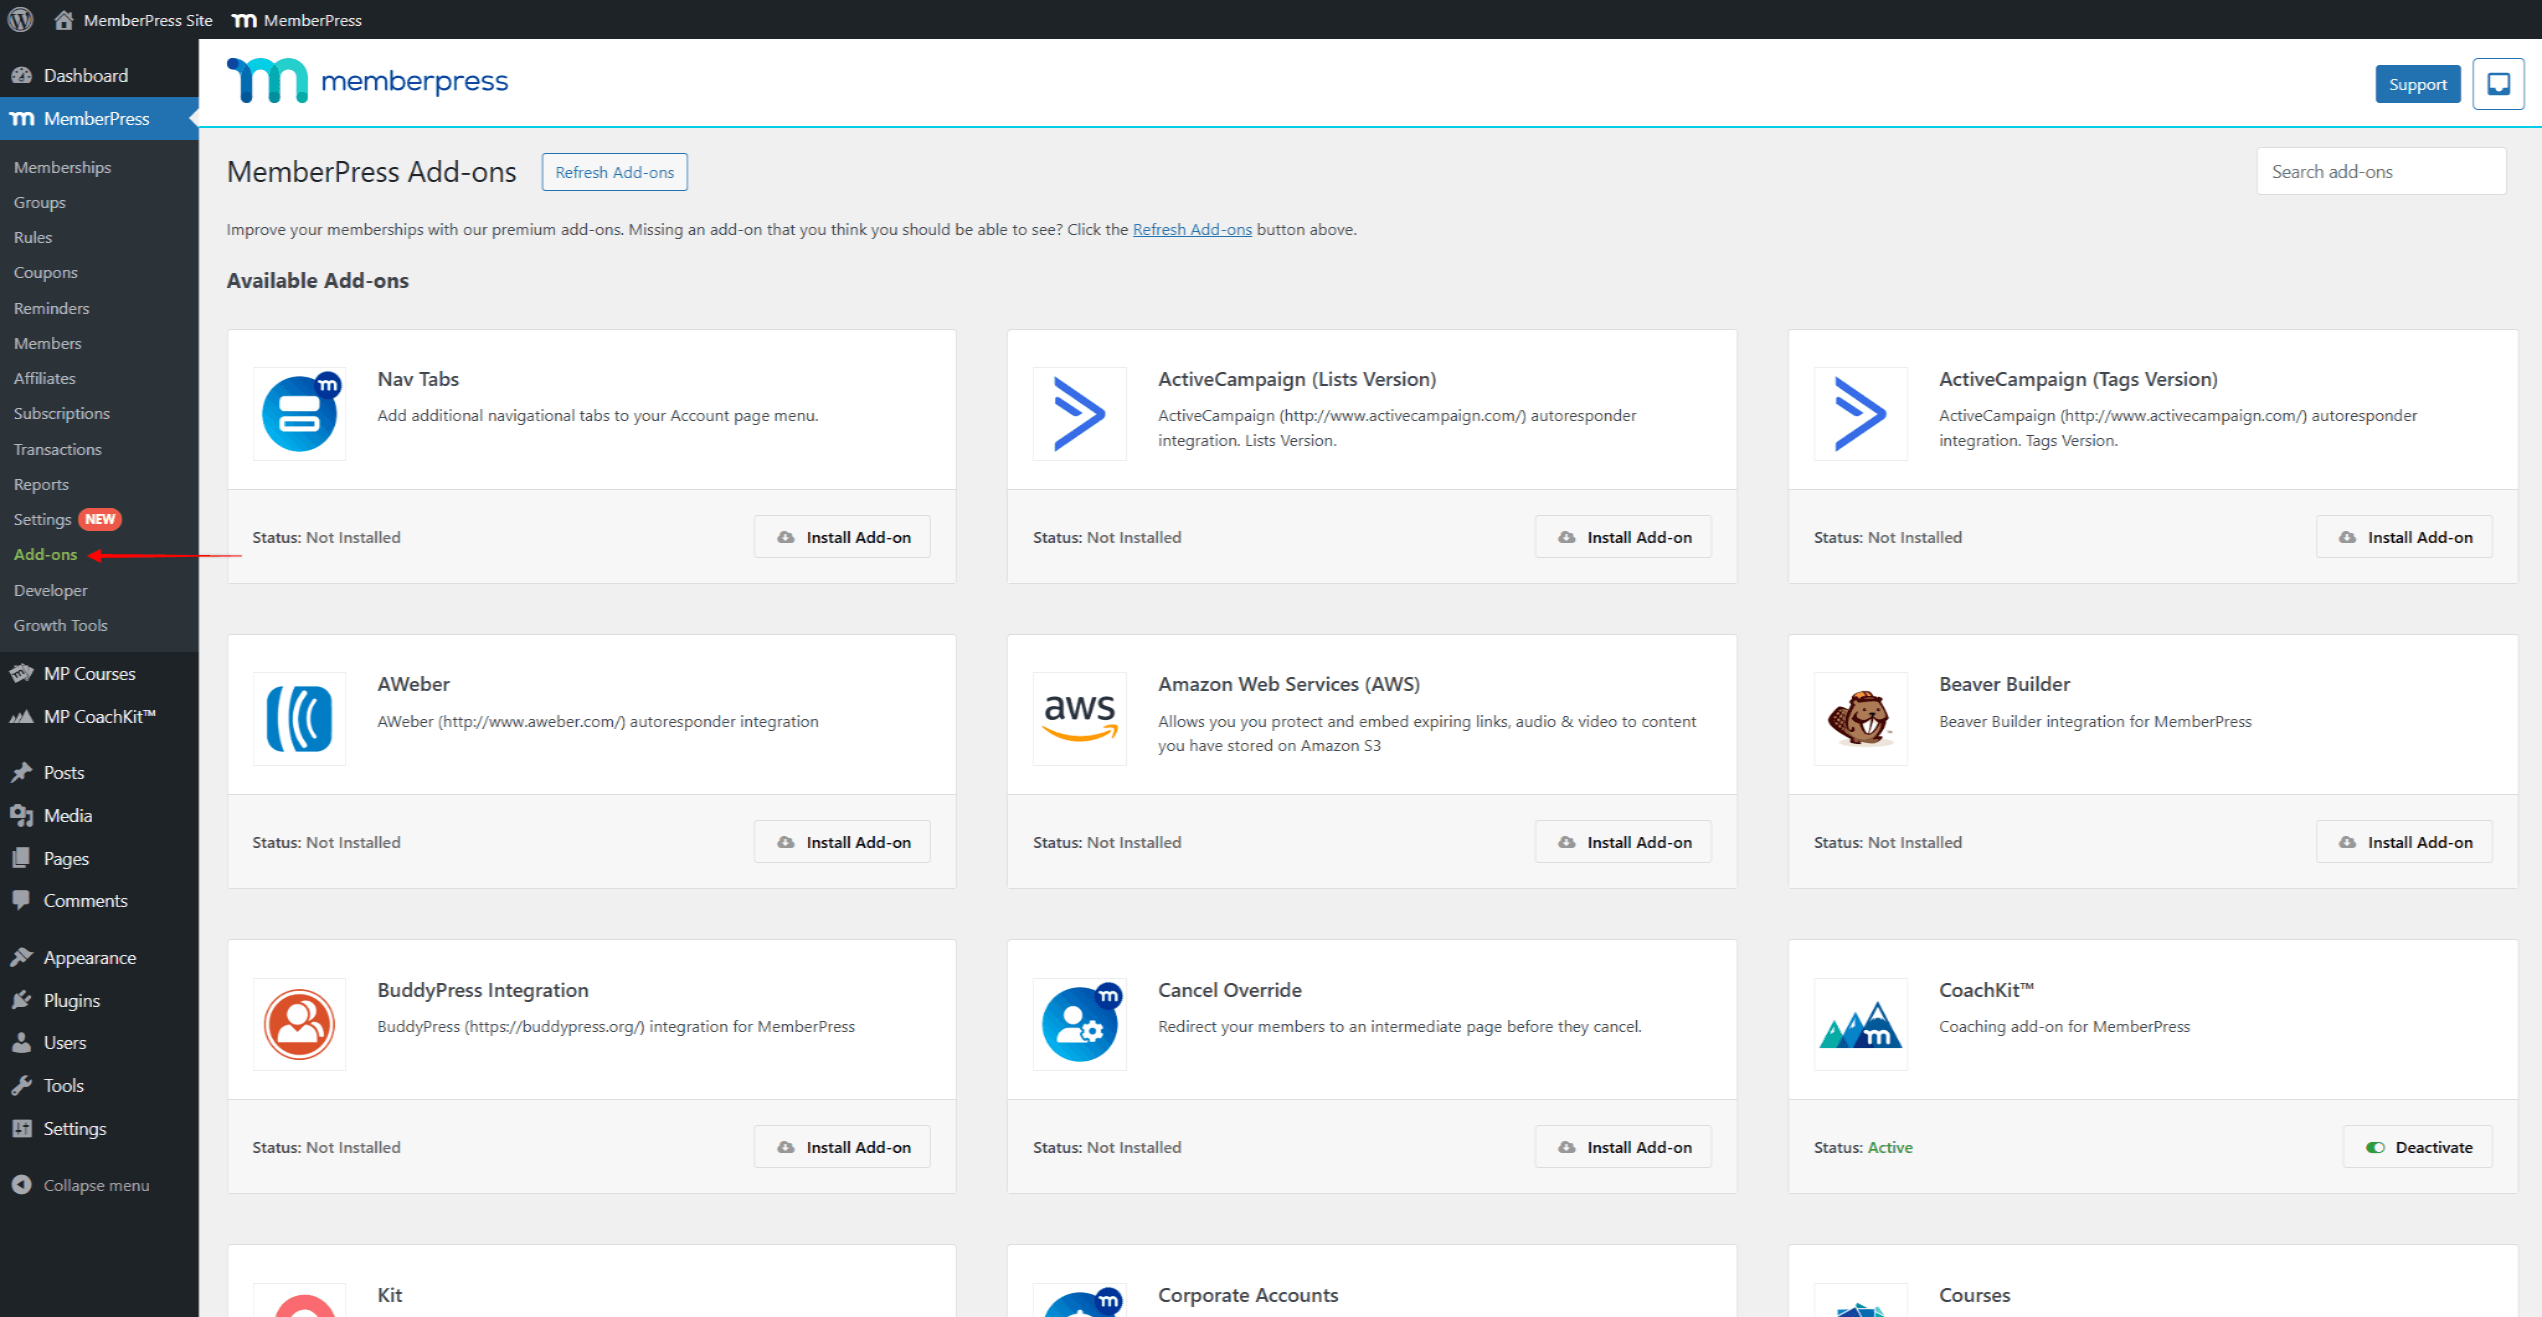This screenshot has height=1317, width=2542.
Task: Click the BuddyPress Integration icon
Action: point(299,1024)
